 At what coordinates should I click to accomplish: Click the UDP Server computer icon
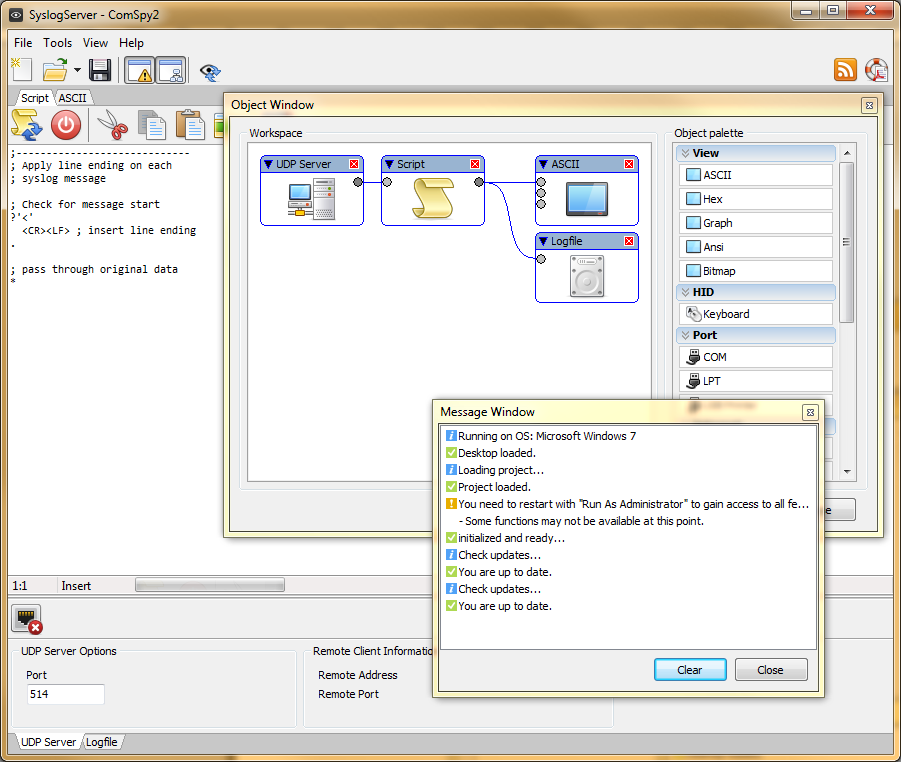pyautogui.click(x=311, y=199)
